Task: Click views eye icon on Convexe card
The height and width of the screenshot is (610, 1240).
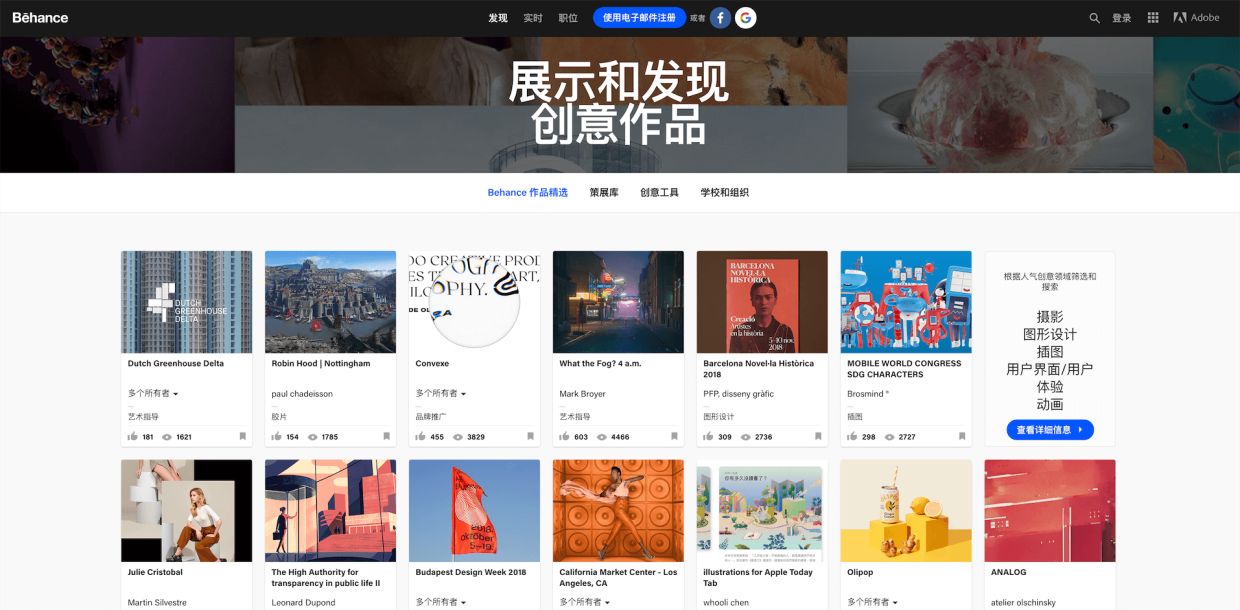Action: click(x=458, y=437)
